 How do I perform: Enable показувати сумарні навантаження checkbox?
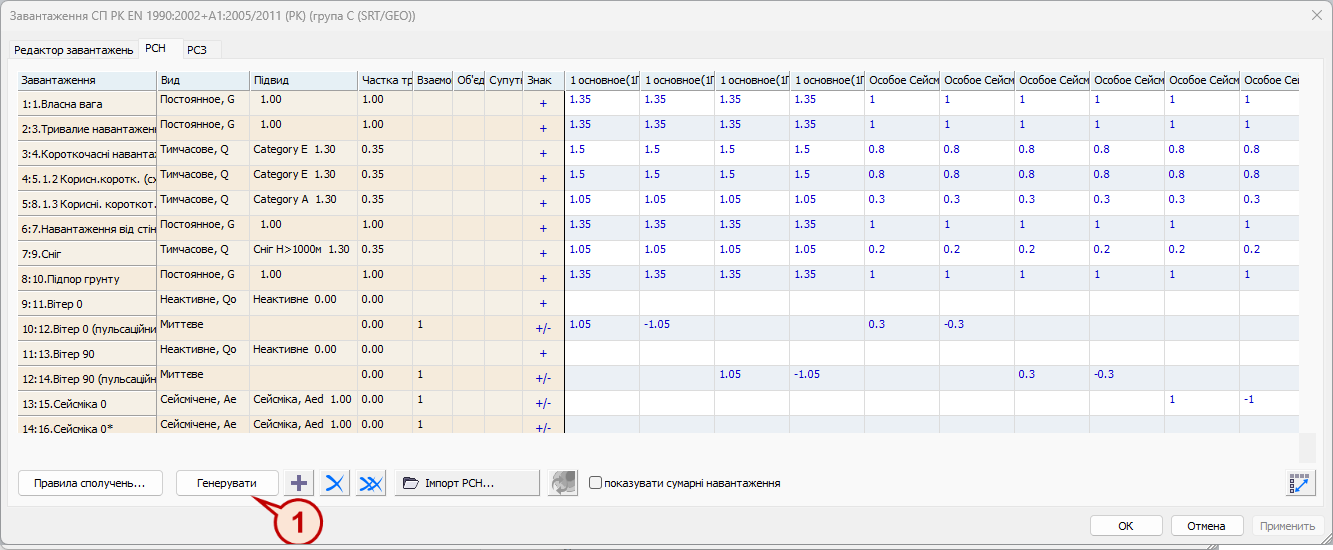596,483
